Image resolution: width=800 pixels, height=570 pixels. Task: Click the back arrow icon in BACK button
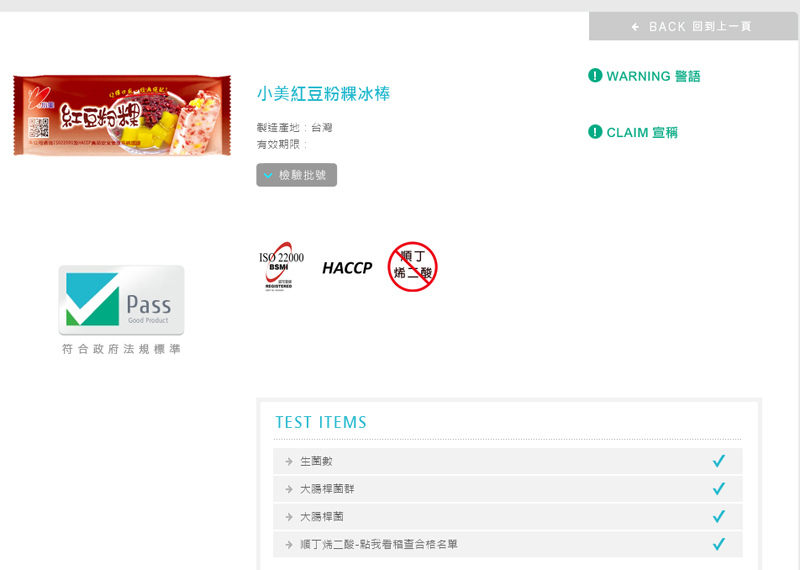tap(635, 27)
